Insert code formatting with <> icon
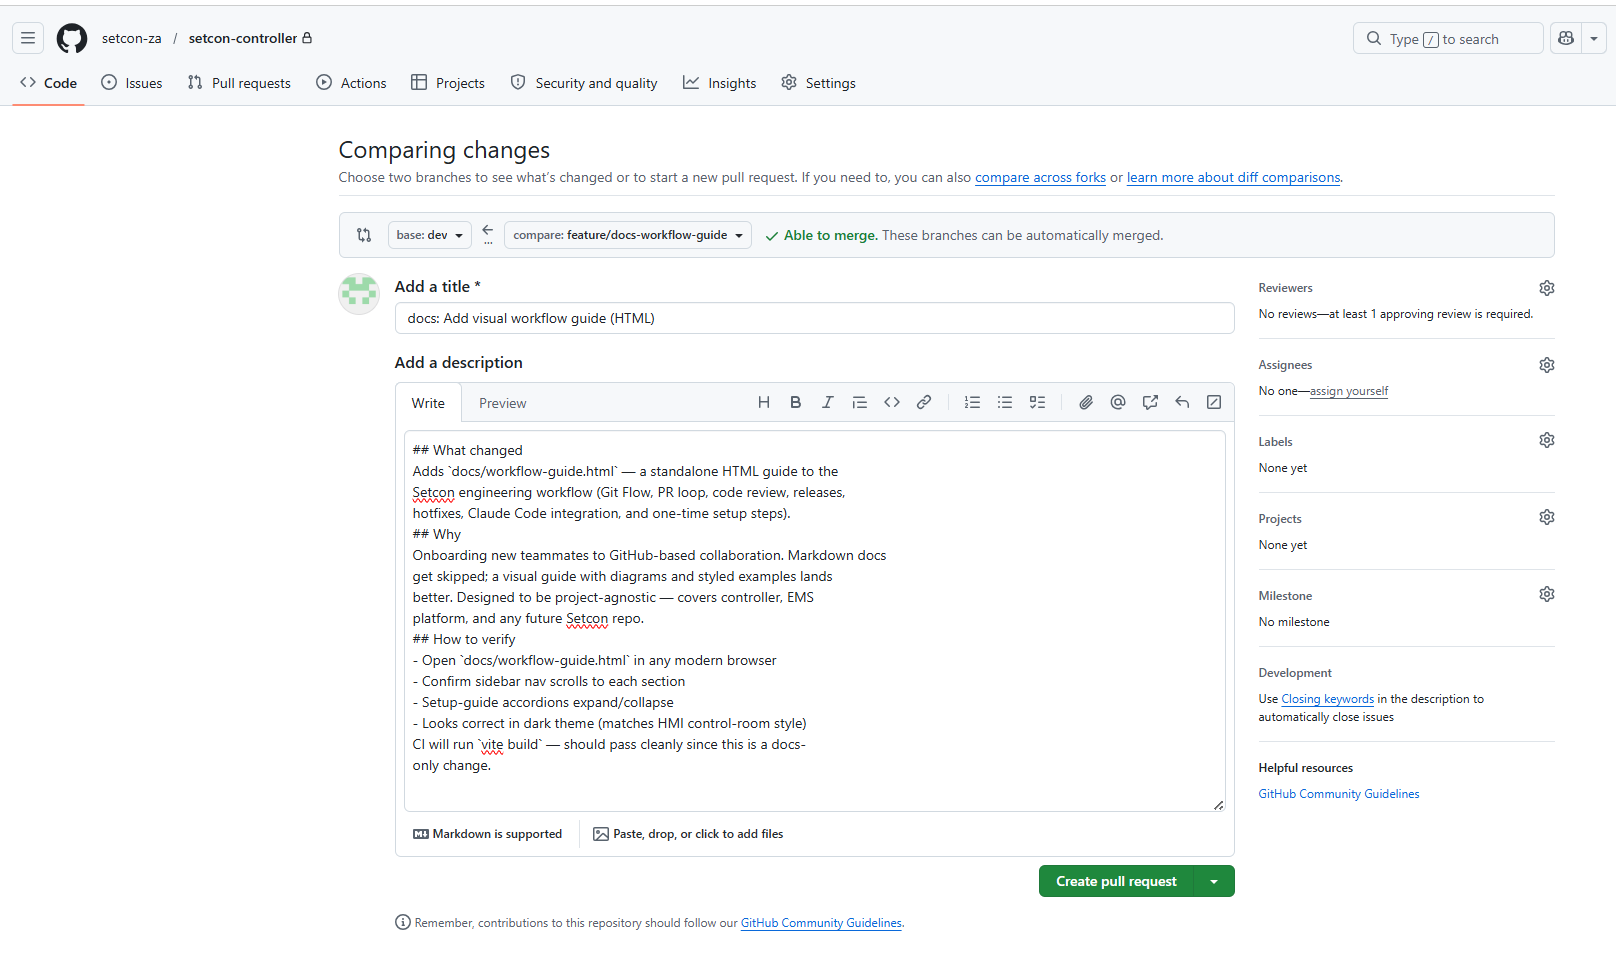This screenshot has width=1616, height=965. pos(892,402)
